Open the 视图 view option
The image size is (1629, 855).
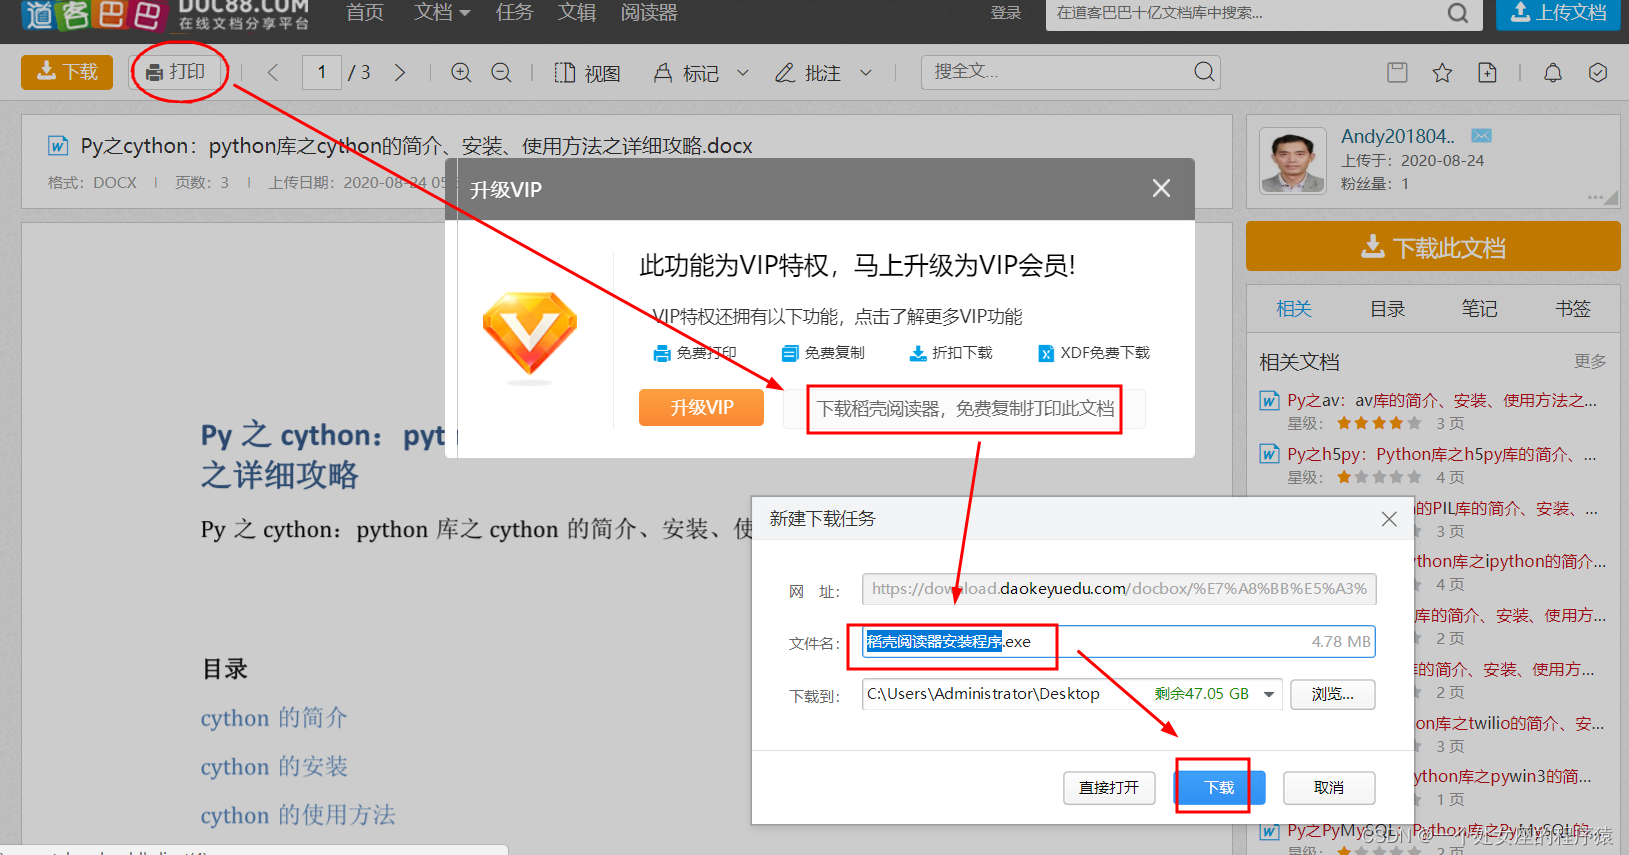point(587,73)
